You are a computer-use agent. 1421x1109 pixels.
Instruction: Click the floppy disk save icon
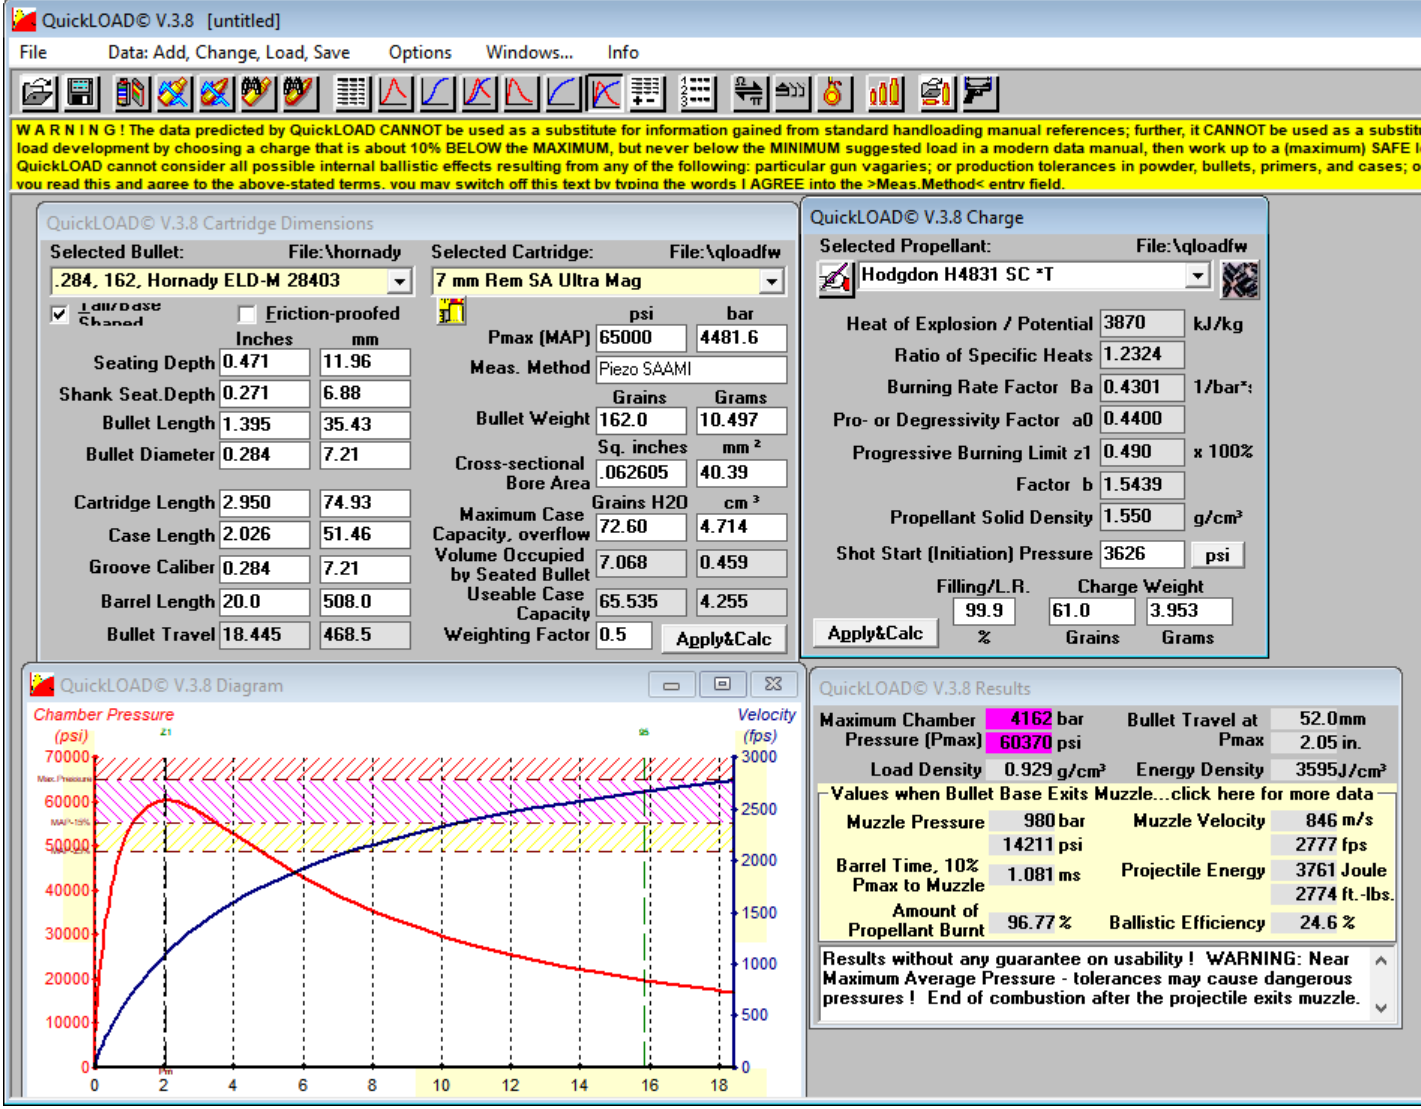(x=81, y=93)
